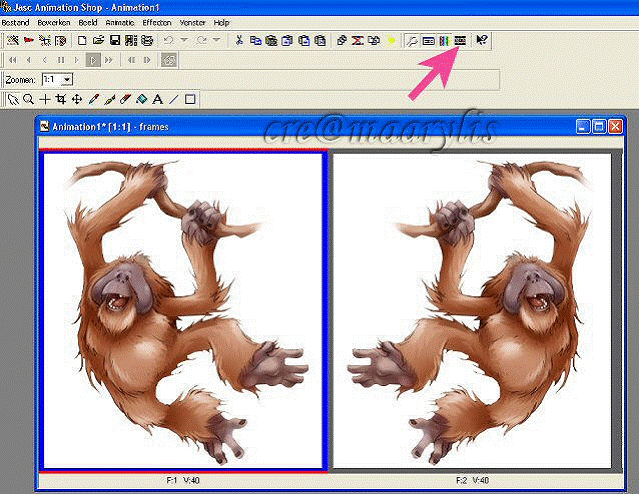Image resolution: width=639 pixels, height=494 pixels.
Task: Click the VCR button right of Pause
Action: point(76,60)
